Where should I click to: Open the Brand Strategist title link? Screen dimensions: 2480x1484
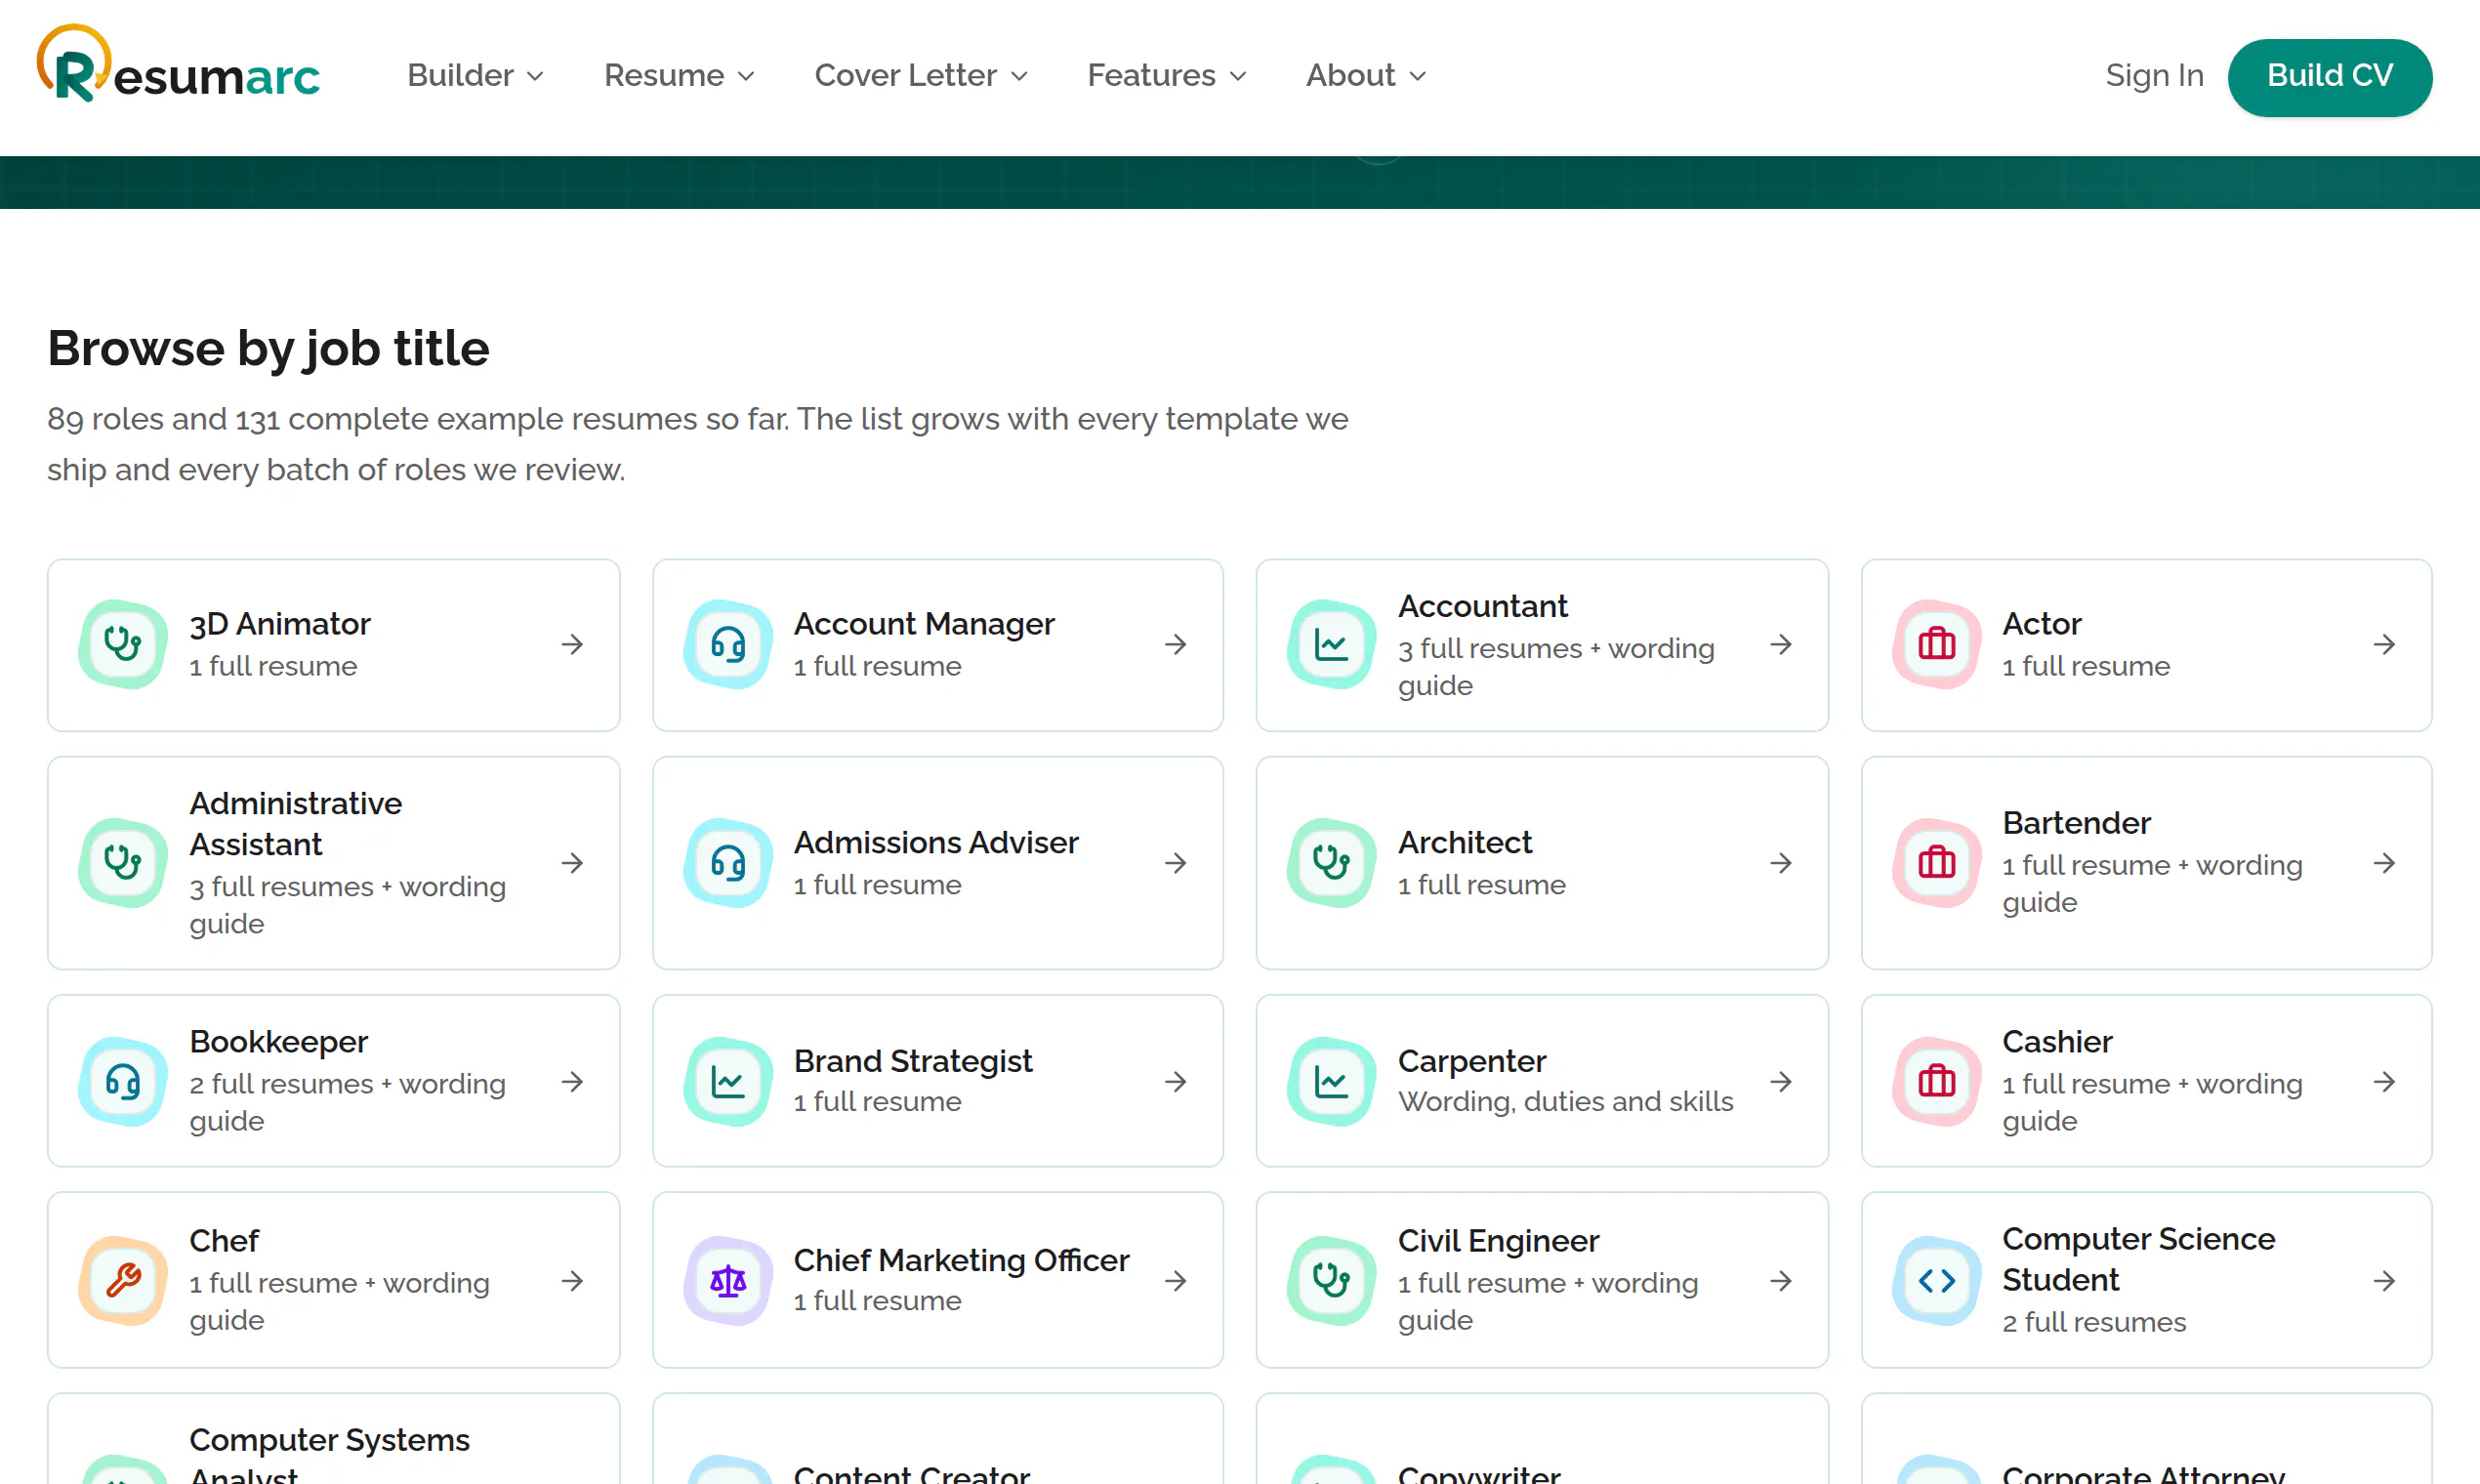912,1061
